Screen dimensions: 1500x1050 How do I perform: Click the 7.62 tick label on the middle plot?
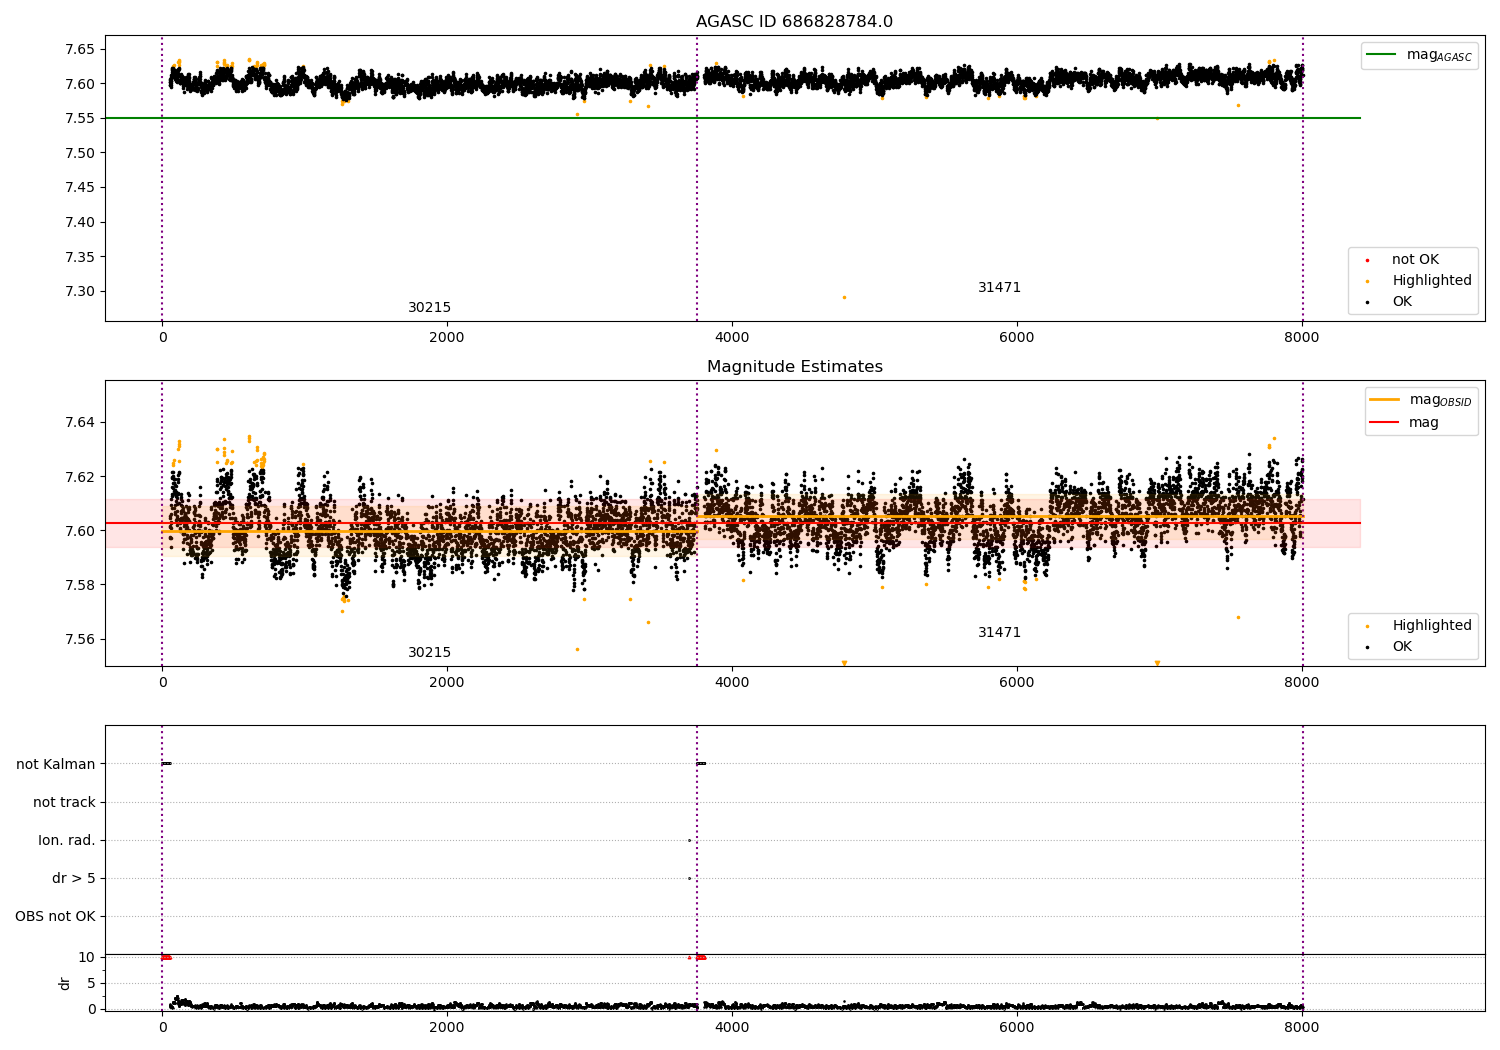[x=80, y=476]
